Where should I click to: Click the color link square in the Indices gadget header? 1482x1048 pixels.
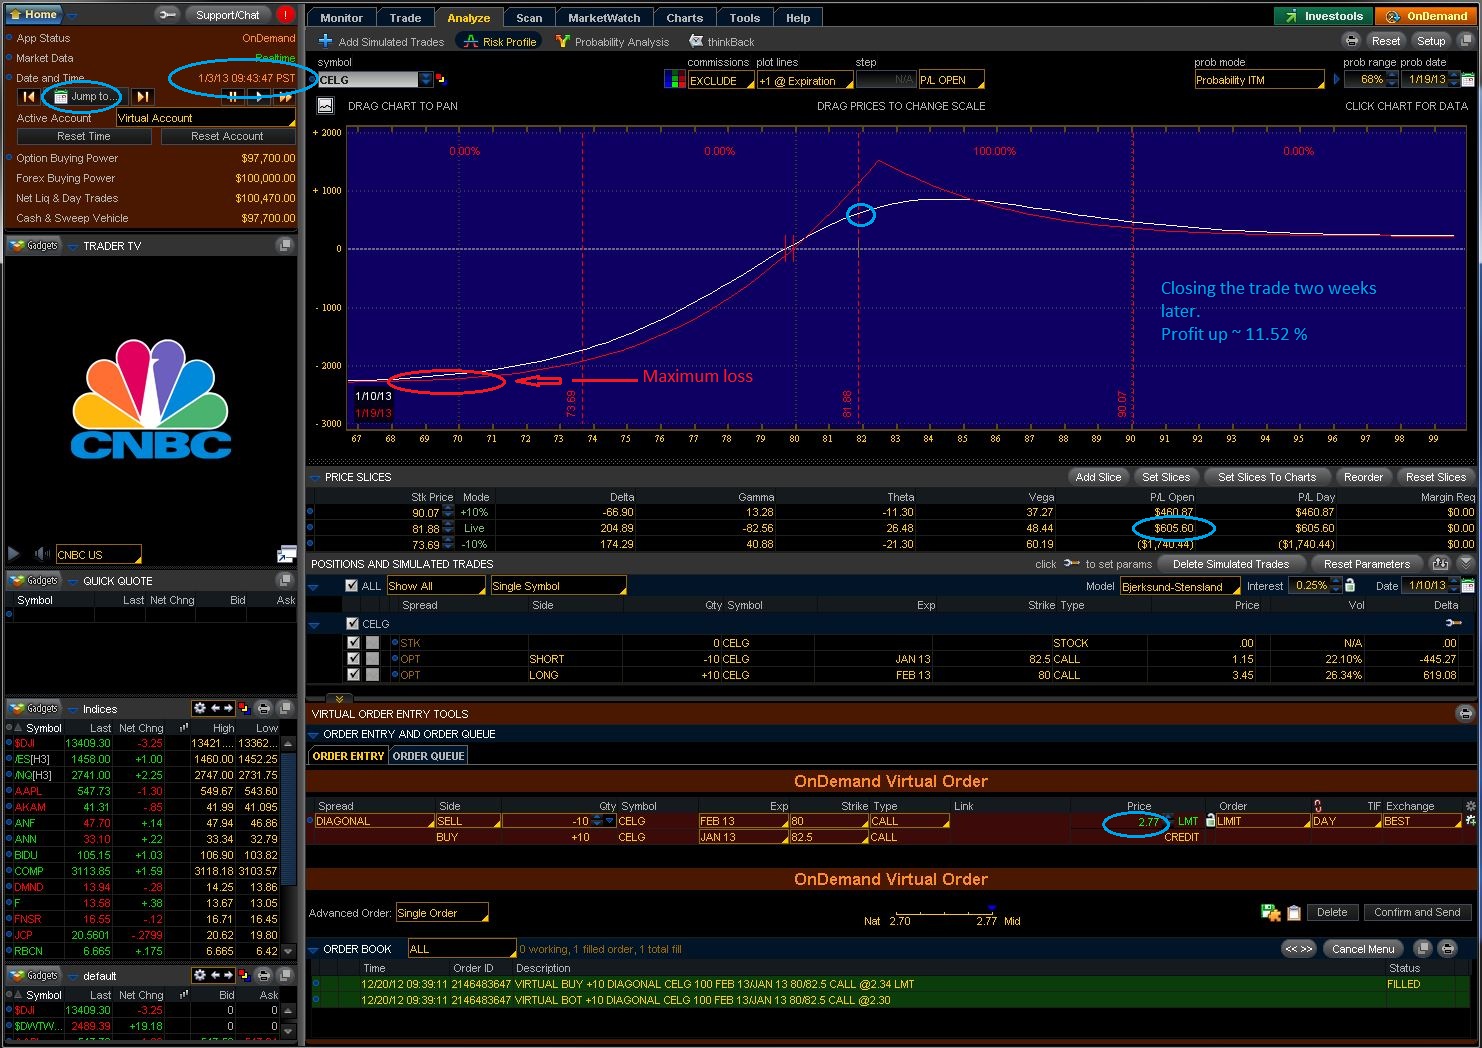pyautogui.click(x=243, y=708)
